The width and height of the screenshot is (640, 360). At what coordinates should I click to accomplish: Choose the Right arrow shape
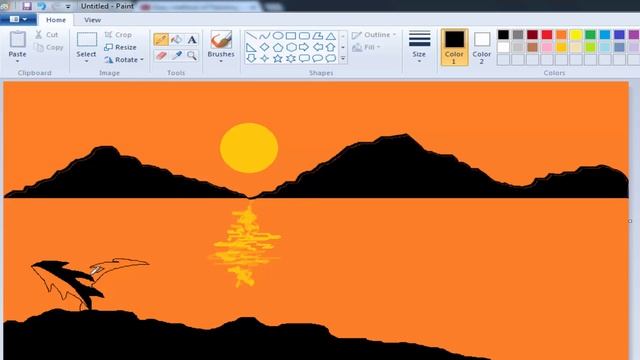point(304,47)
